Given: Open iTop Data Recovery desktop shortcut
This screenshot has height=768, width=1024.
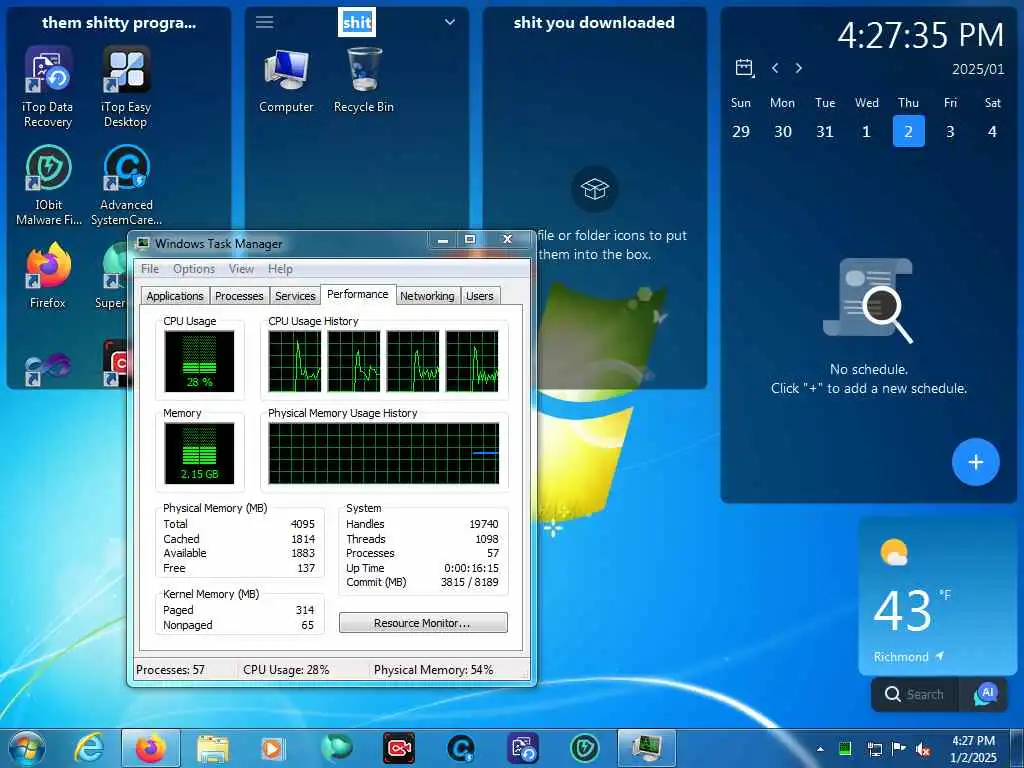Looking at the screenshot, I should [48, 87].
